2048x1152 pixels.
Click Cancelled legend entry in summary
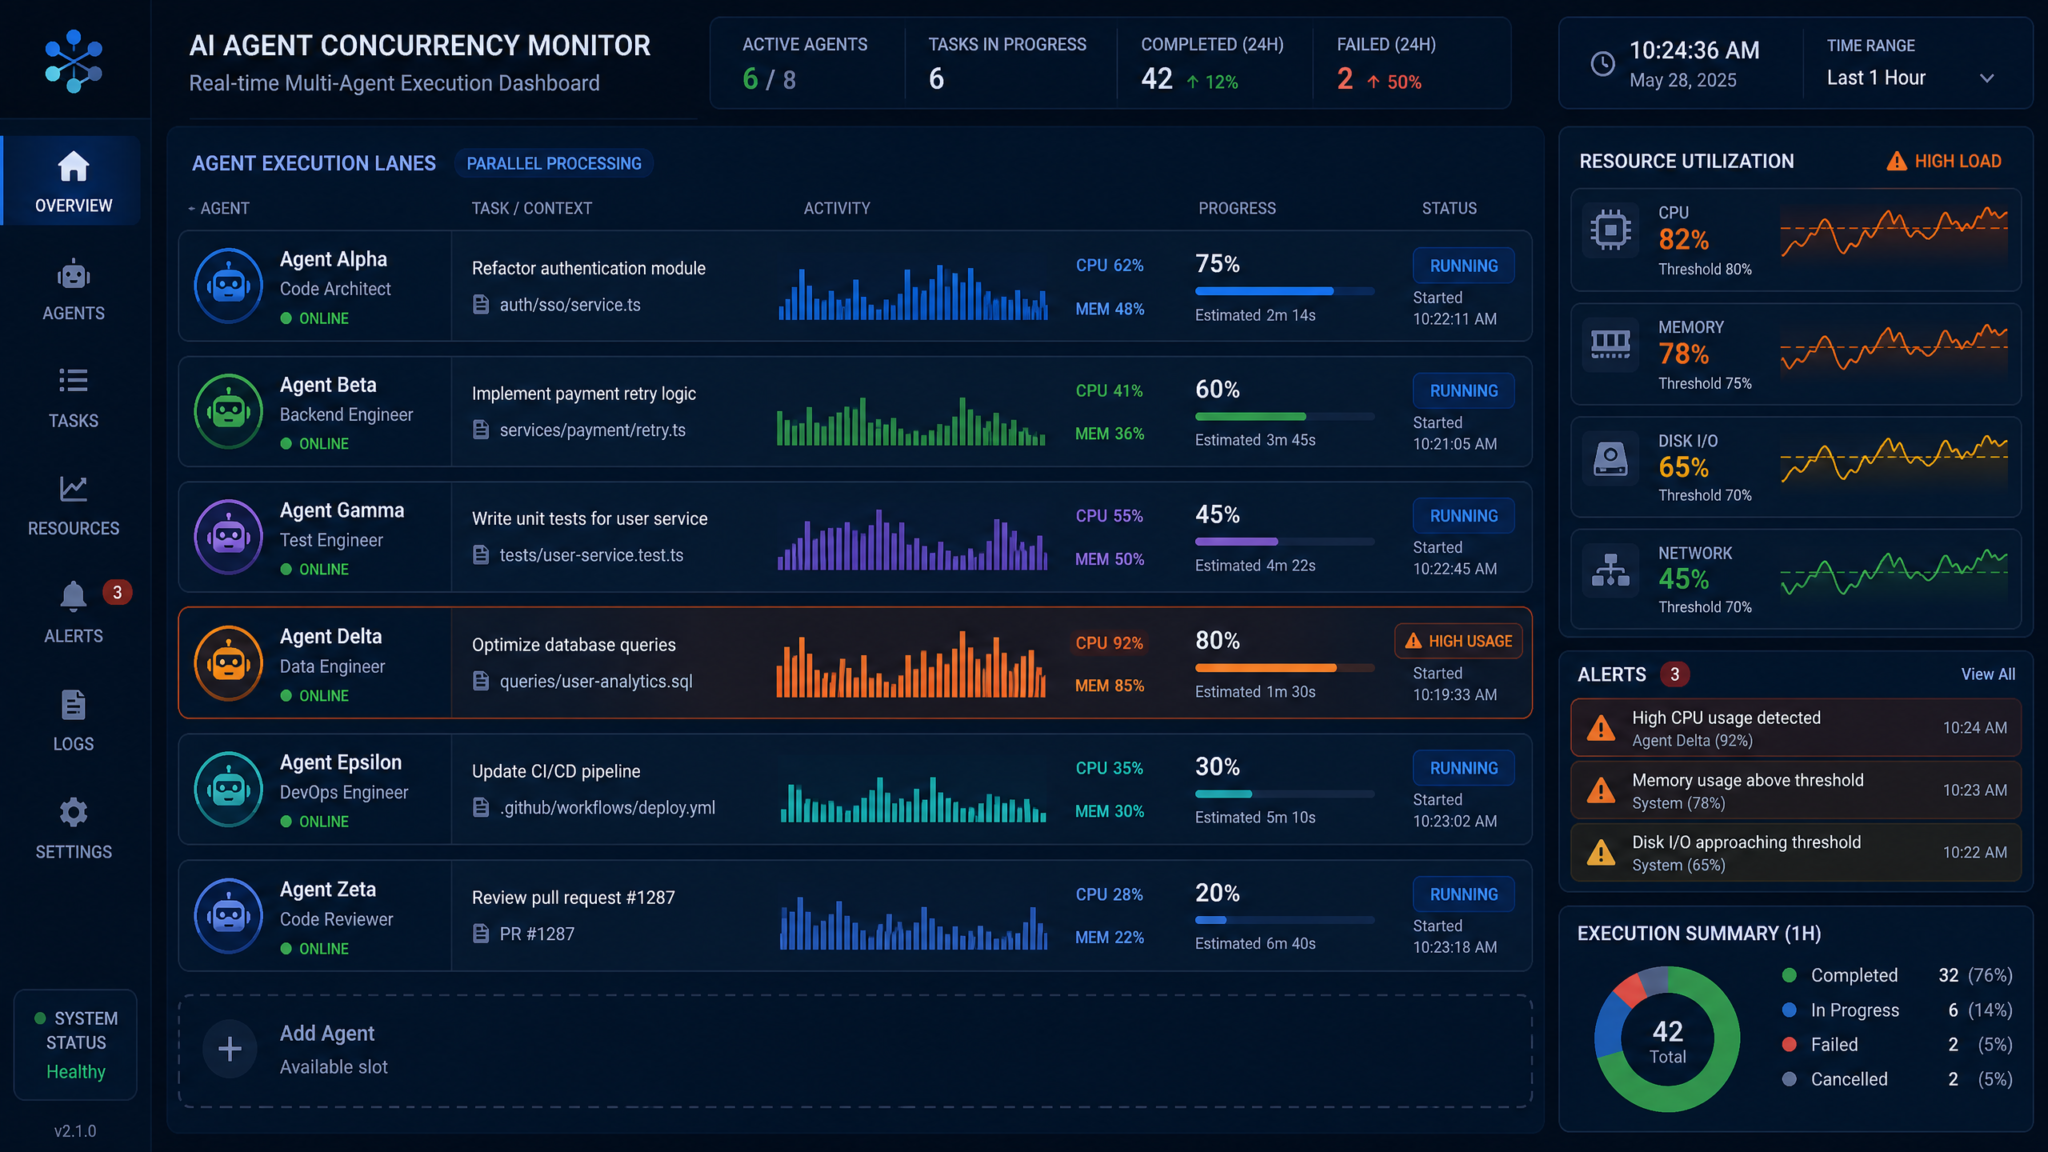(x=1897, y=1079)
